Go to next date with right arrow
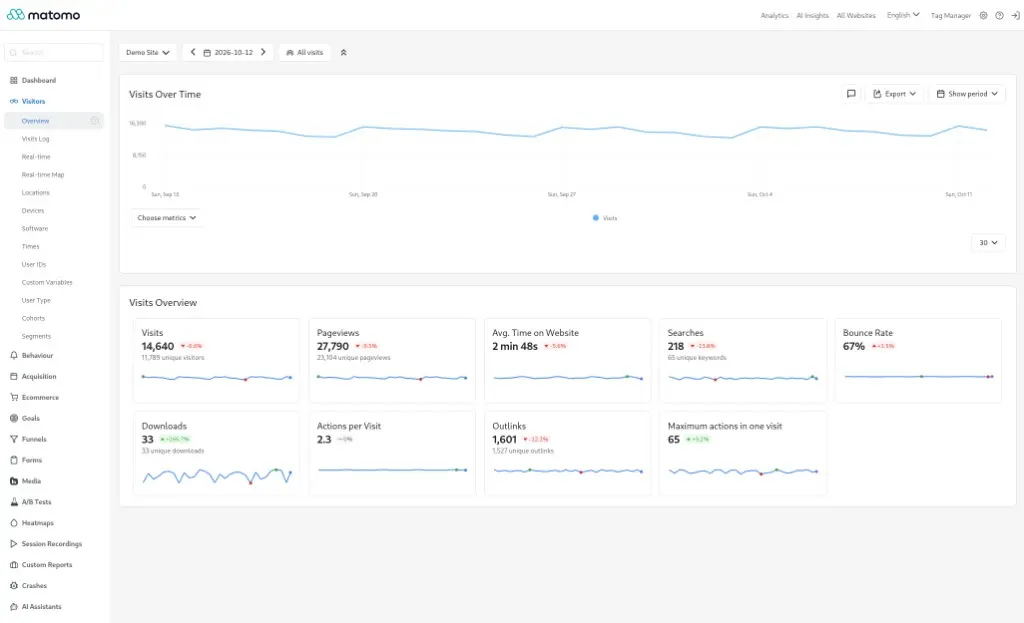 click(x=263, y=52)
